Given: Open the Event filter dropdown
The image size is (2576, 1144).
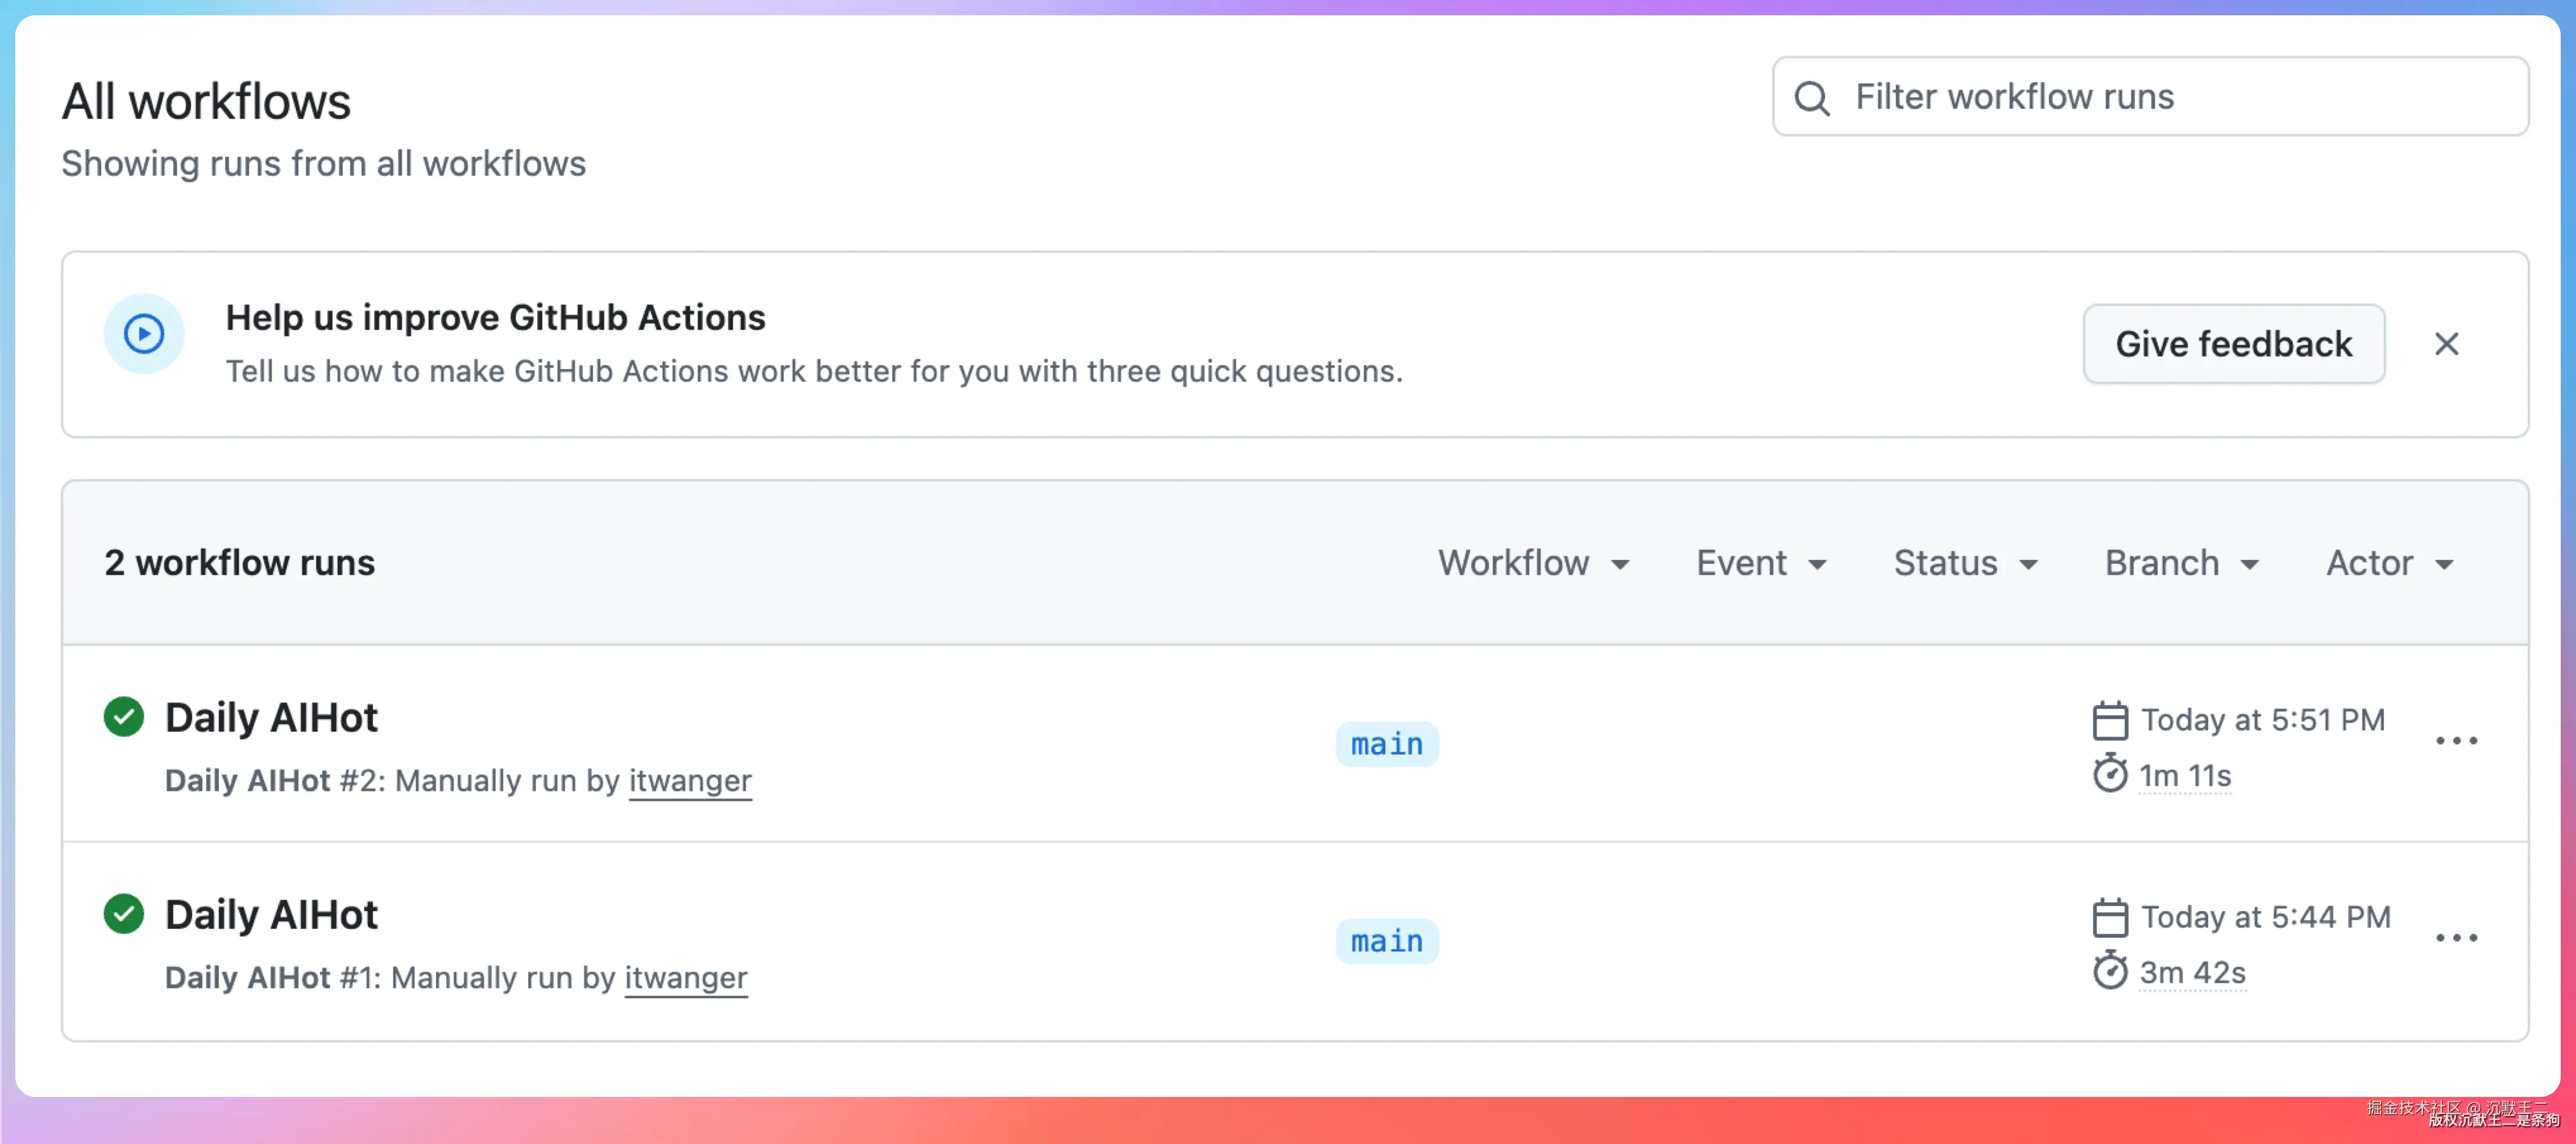Looking at the screenshot, I should point(1762,563).
